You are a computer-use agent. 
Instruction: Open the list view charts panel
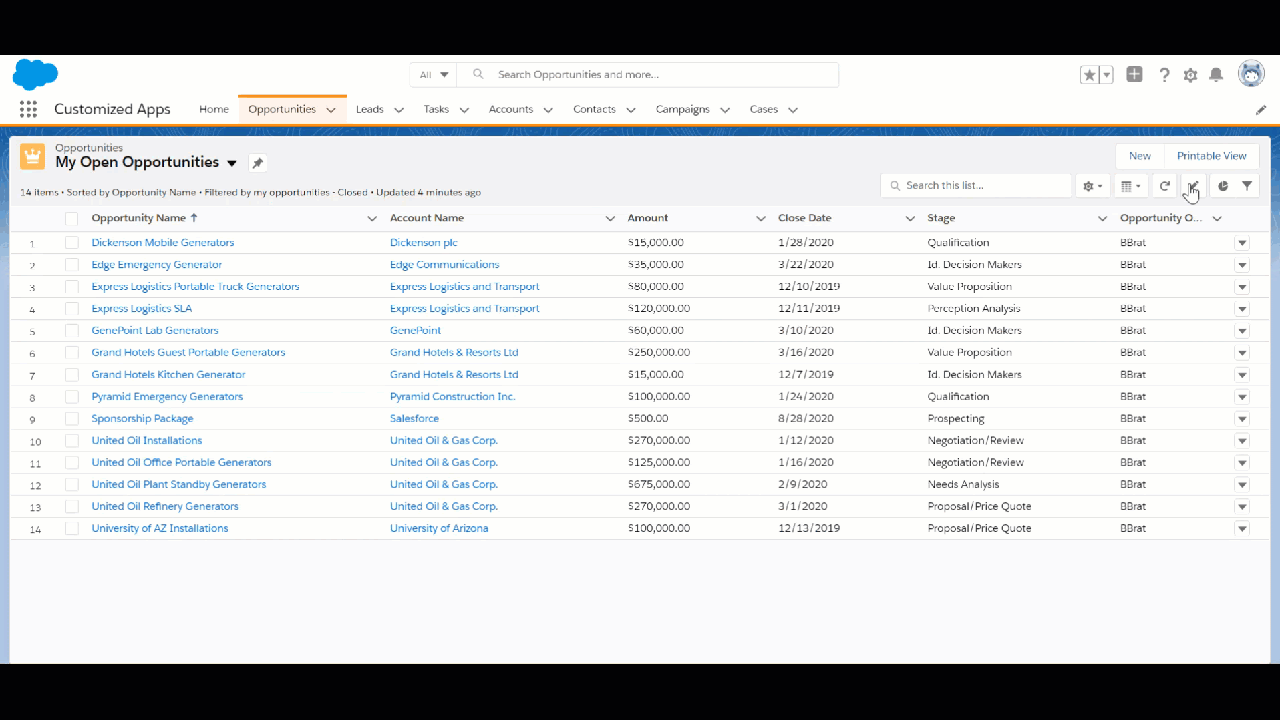click(x=1222, y=185)
